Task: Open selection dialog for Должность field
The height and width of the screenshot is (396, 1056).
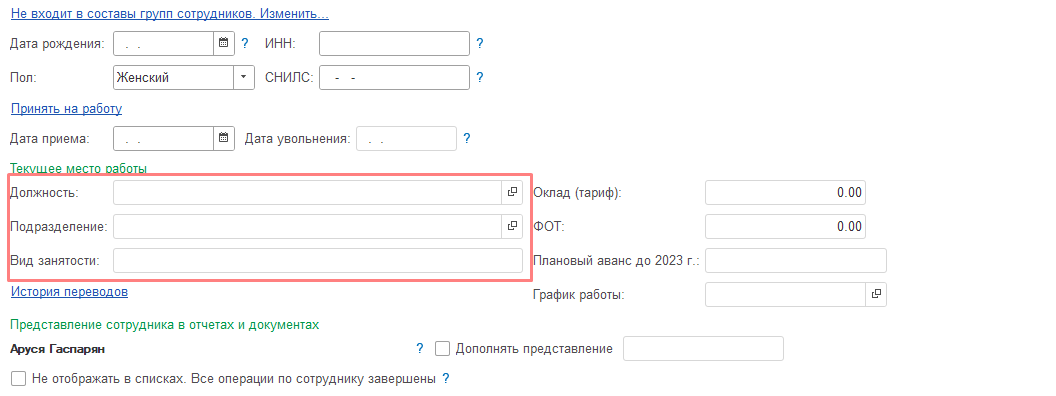Action: pos(513,193)
